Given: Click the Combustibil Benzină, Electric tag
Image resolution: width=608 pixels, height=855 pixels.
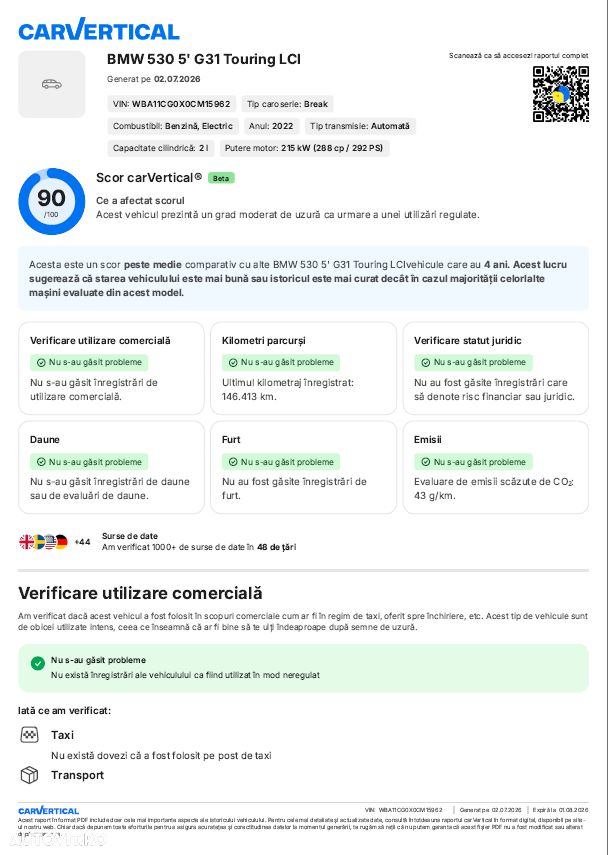Looking at the screenshot, I should [173, 126].
